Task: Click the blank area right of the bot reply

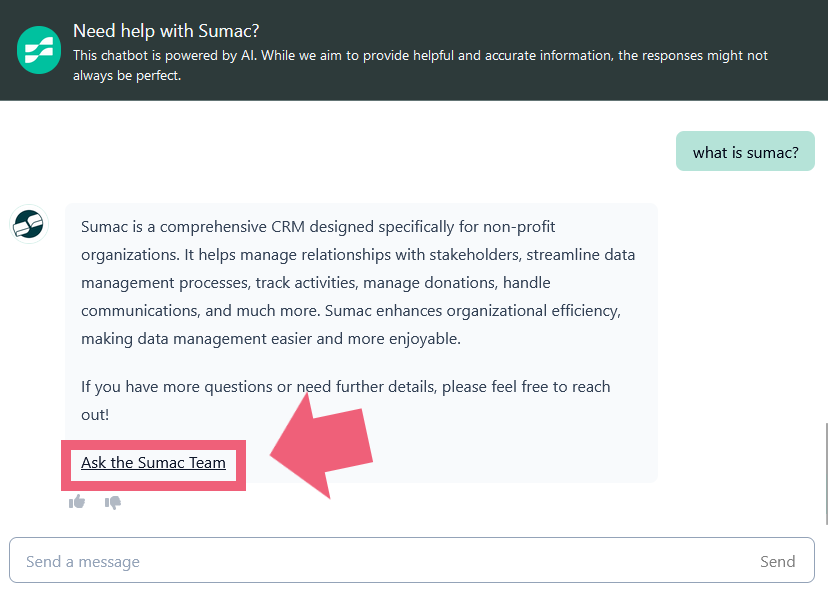Action: (739, 343)
